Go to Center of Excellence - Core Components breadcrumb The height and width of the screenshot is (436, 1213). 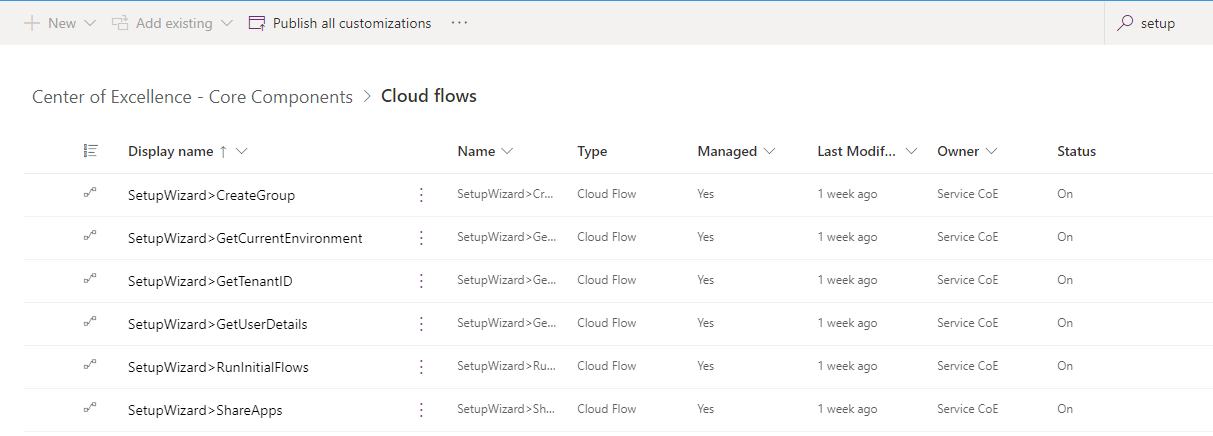pyautogui.click(x=192, y=97)
